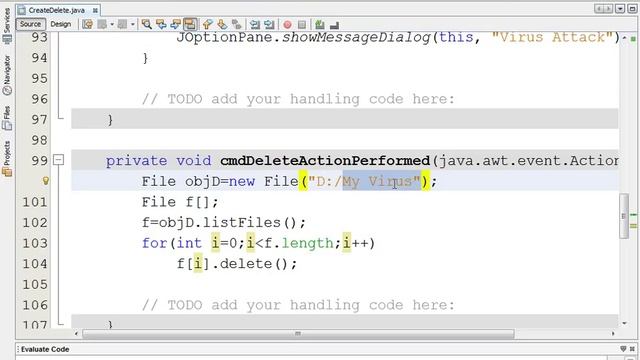640x360 pixels.
Task: Open the Services side panel
Action: 7,25
